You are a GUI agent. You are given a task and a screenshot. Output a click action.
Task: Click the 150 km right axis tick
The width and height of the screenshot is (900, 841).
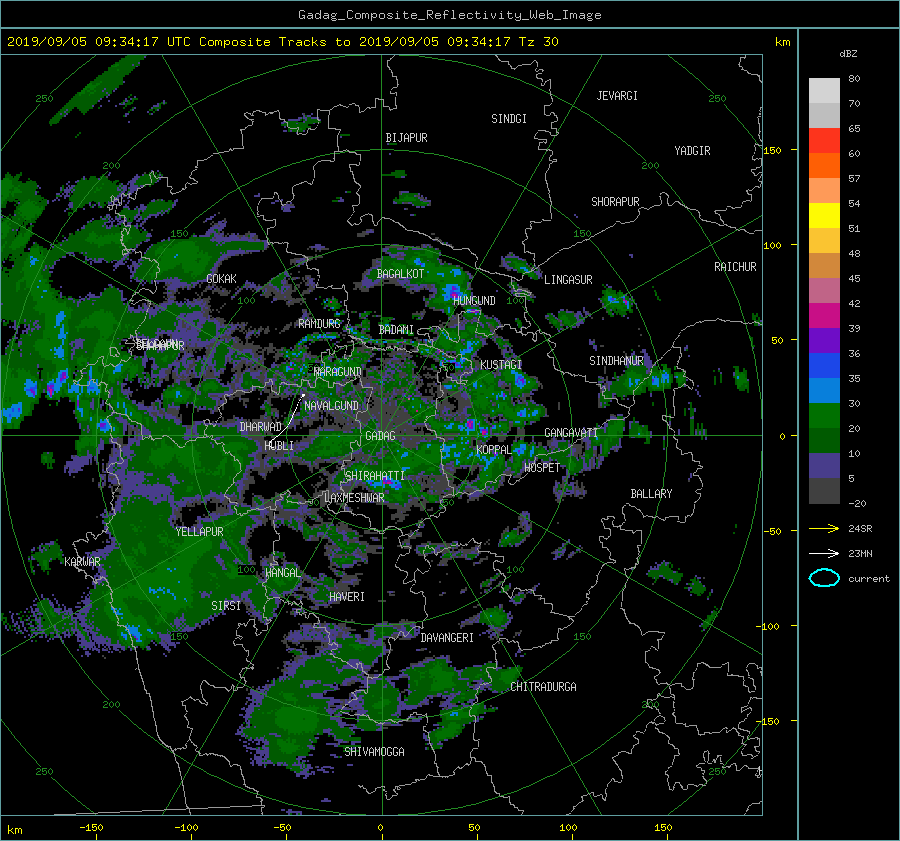pyautogui.click(x=773, y=150)
